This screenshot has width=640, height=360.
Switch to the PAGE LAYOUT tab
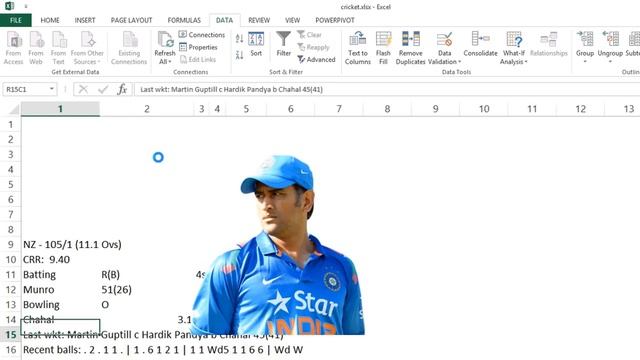click(131, 20)
